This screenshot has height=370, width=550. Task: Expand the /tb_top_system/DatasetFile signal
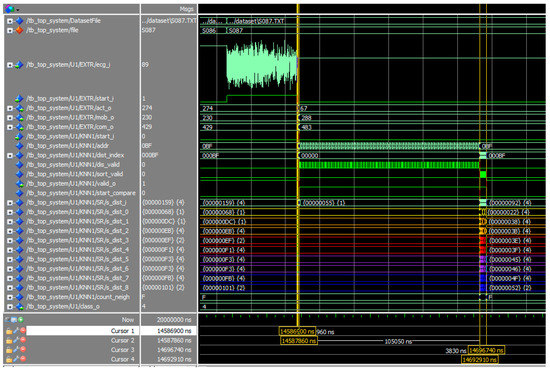[x=10, y=21]
